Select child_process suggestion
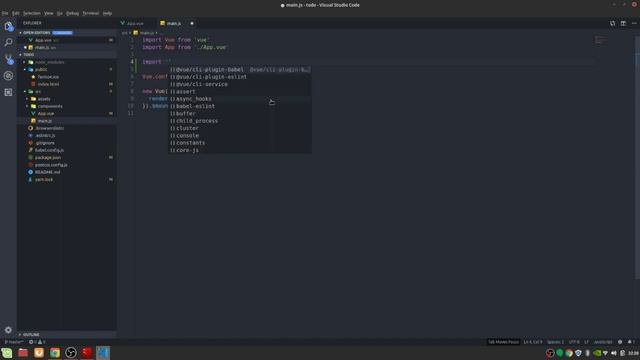640x360 pixels. point(240,121)
